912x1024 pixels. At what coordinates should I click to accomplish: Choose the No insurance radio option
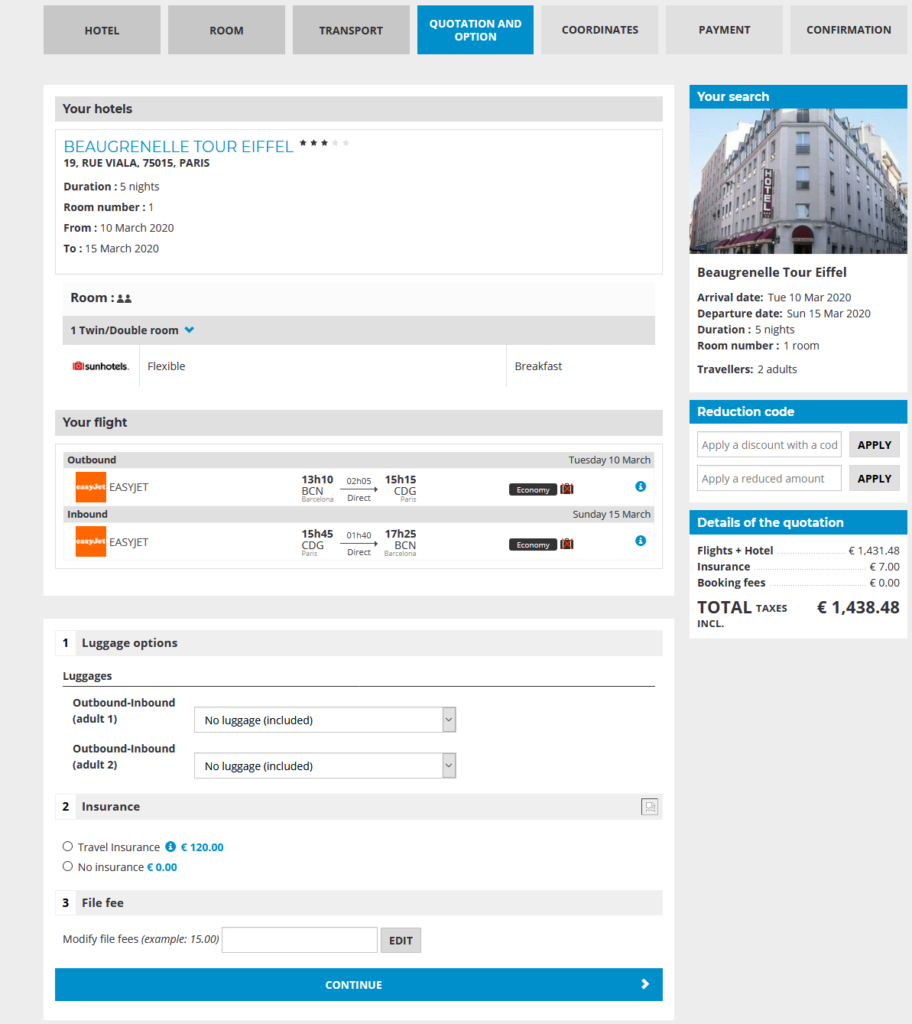point(68,867)
